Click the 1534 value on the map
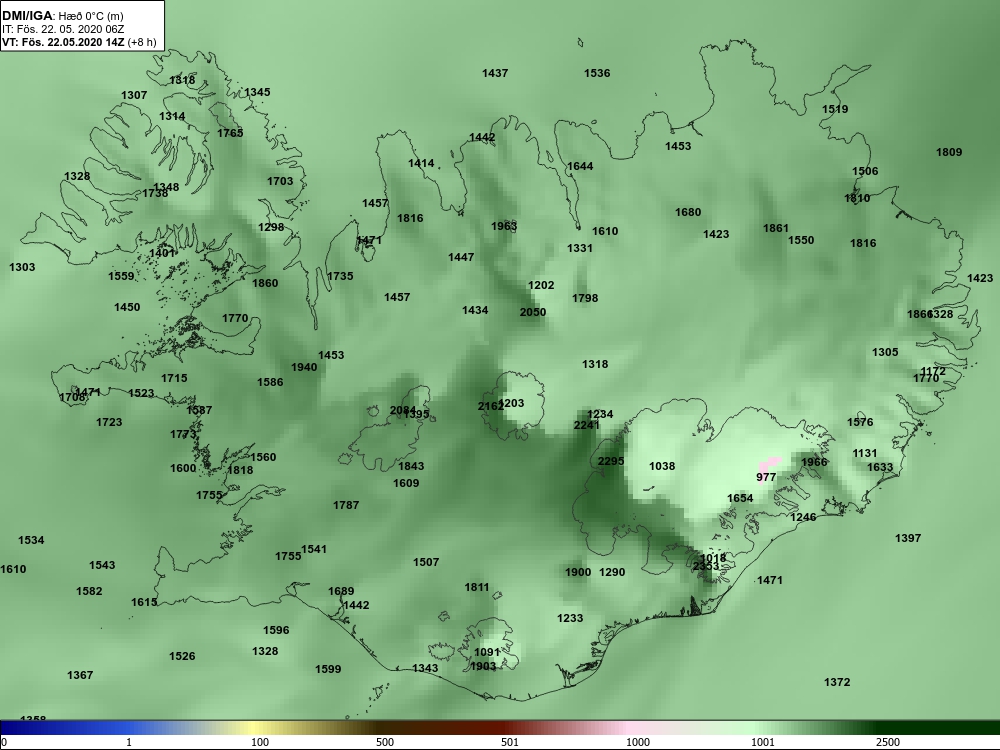The width and height of the screenshot is (1000, 750). coord(31,541)
